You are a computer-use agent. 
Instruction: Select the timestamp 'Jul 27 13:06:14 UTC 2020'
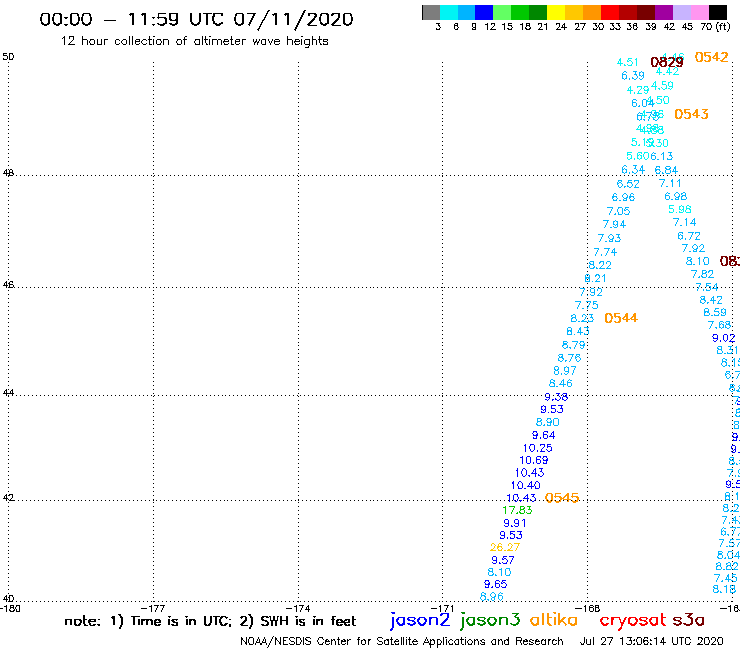651,641
